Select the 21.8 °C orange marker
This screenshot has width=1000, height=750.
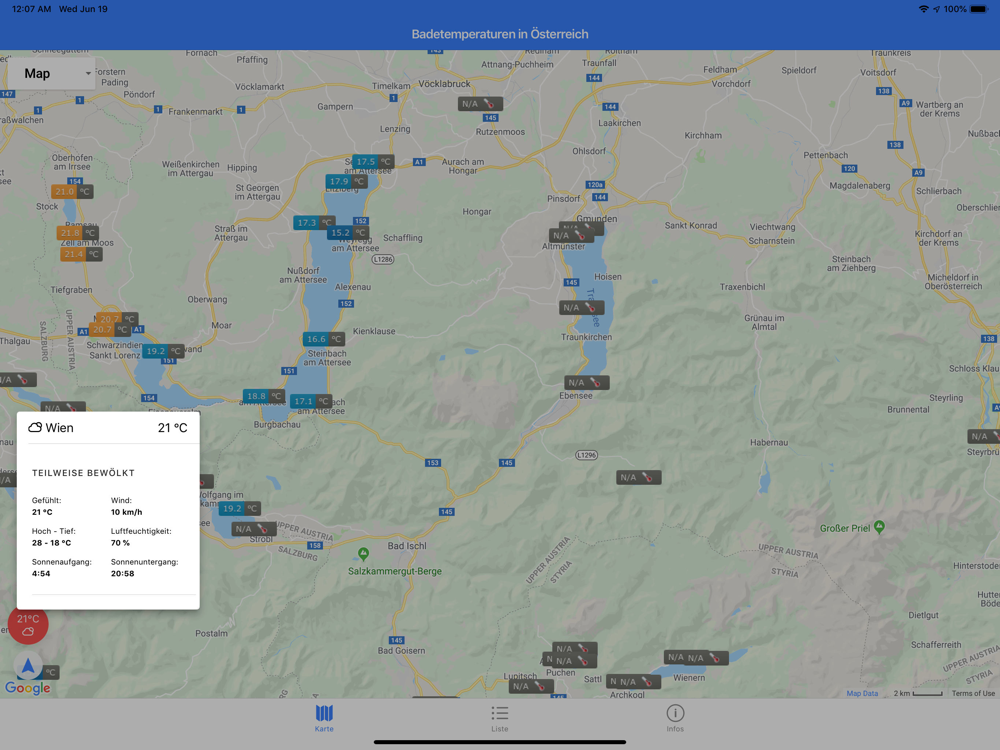(78, 233)
